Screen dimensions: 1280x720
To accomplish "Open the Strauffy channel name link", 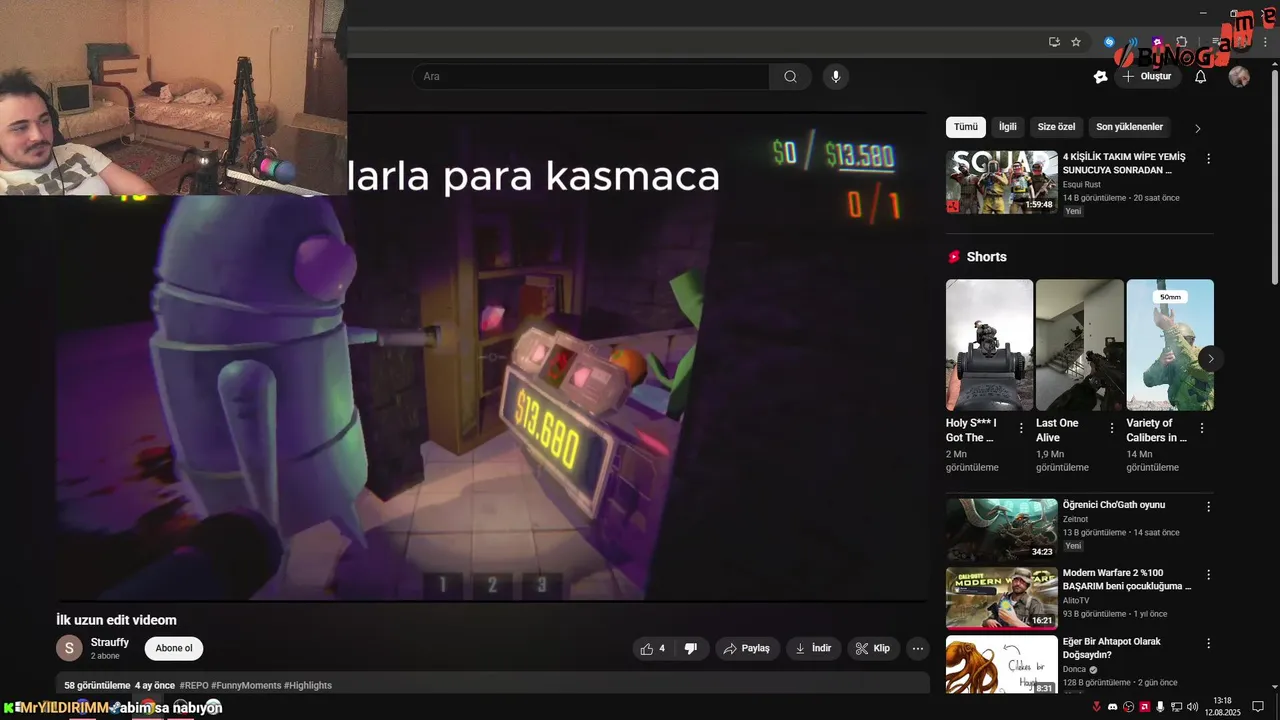I will point(110,642).
